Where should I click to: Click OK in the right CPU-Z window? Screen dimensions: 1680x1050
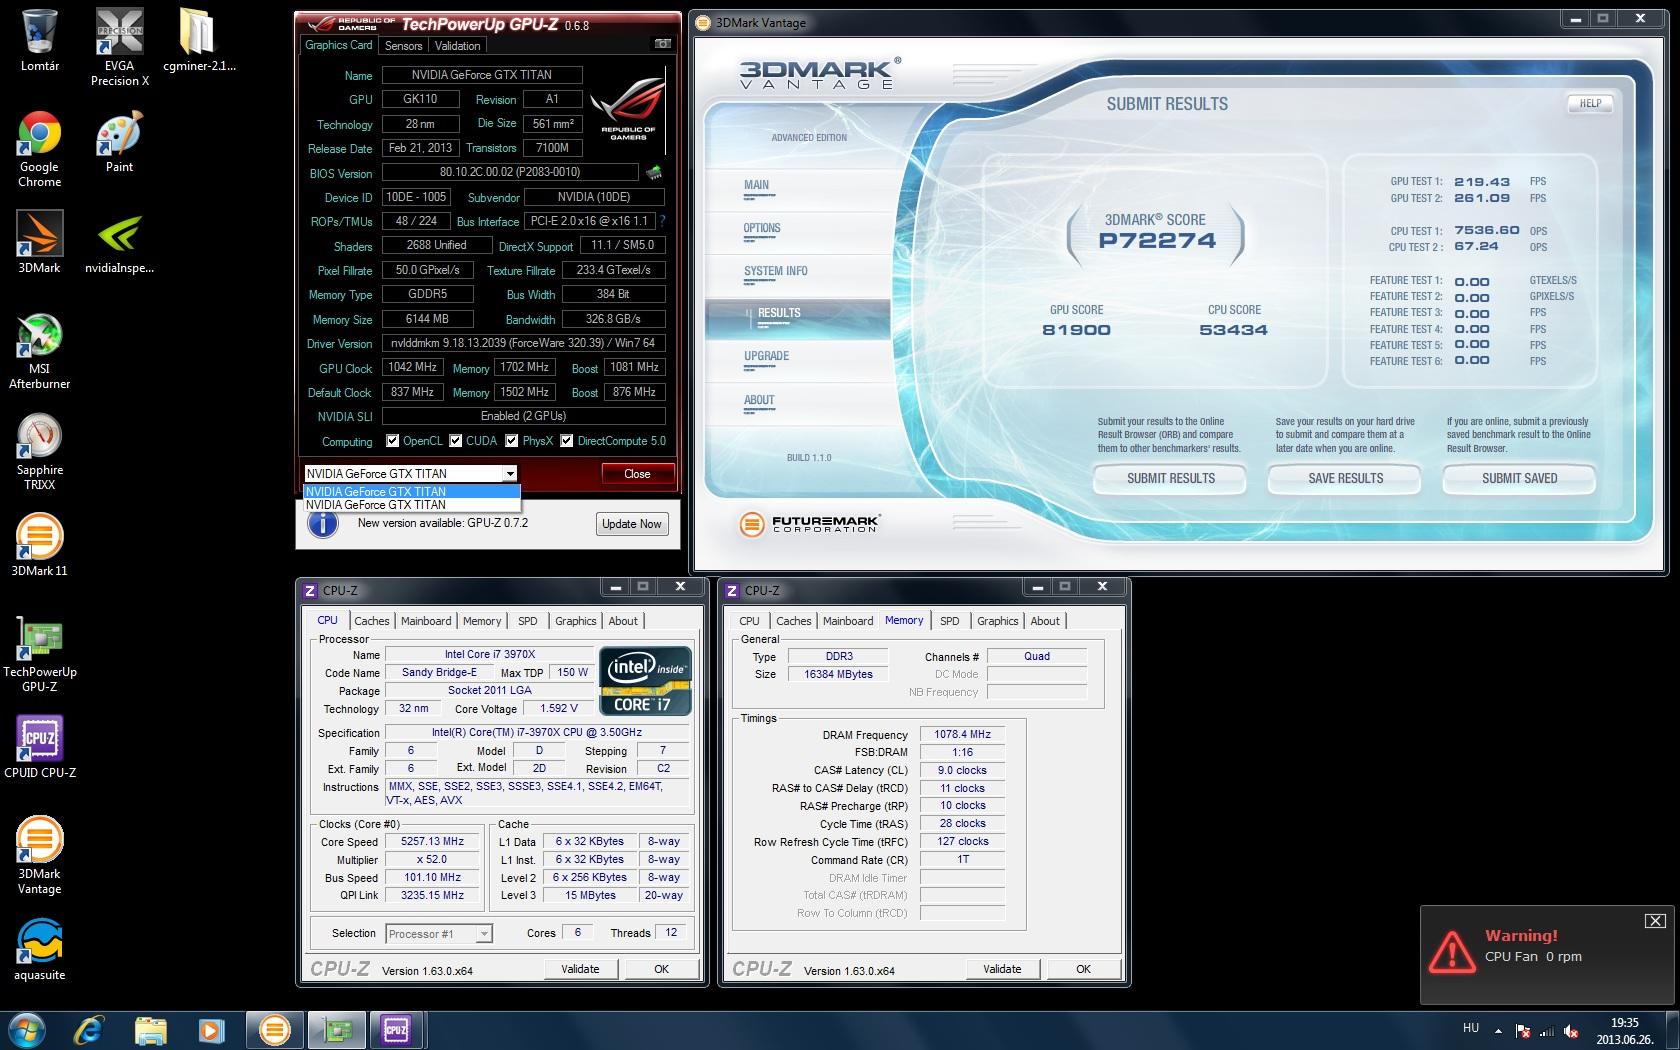(x=1083, y=969)
